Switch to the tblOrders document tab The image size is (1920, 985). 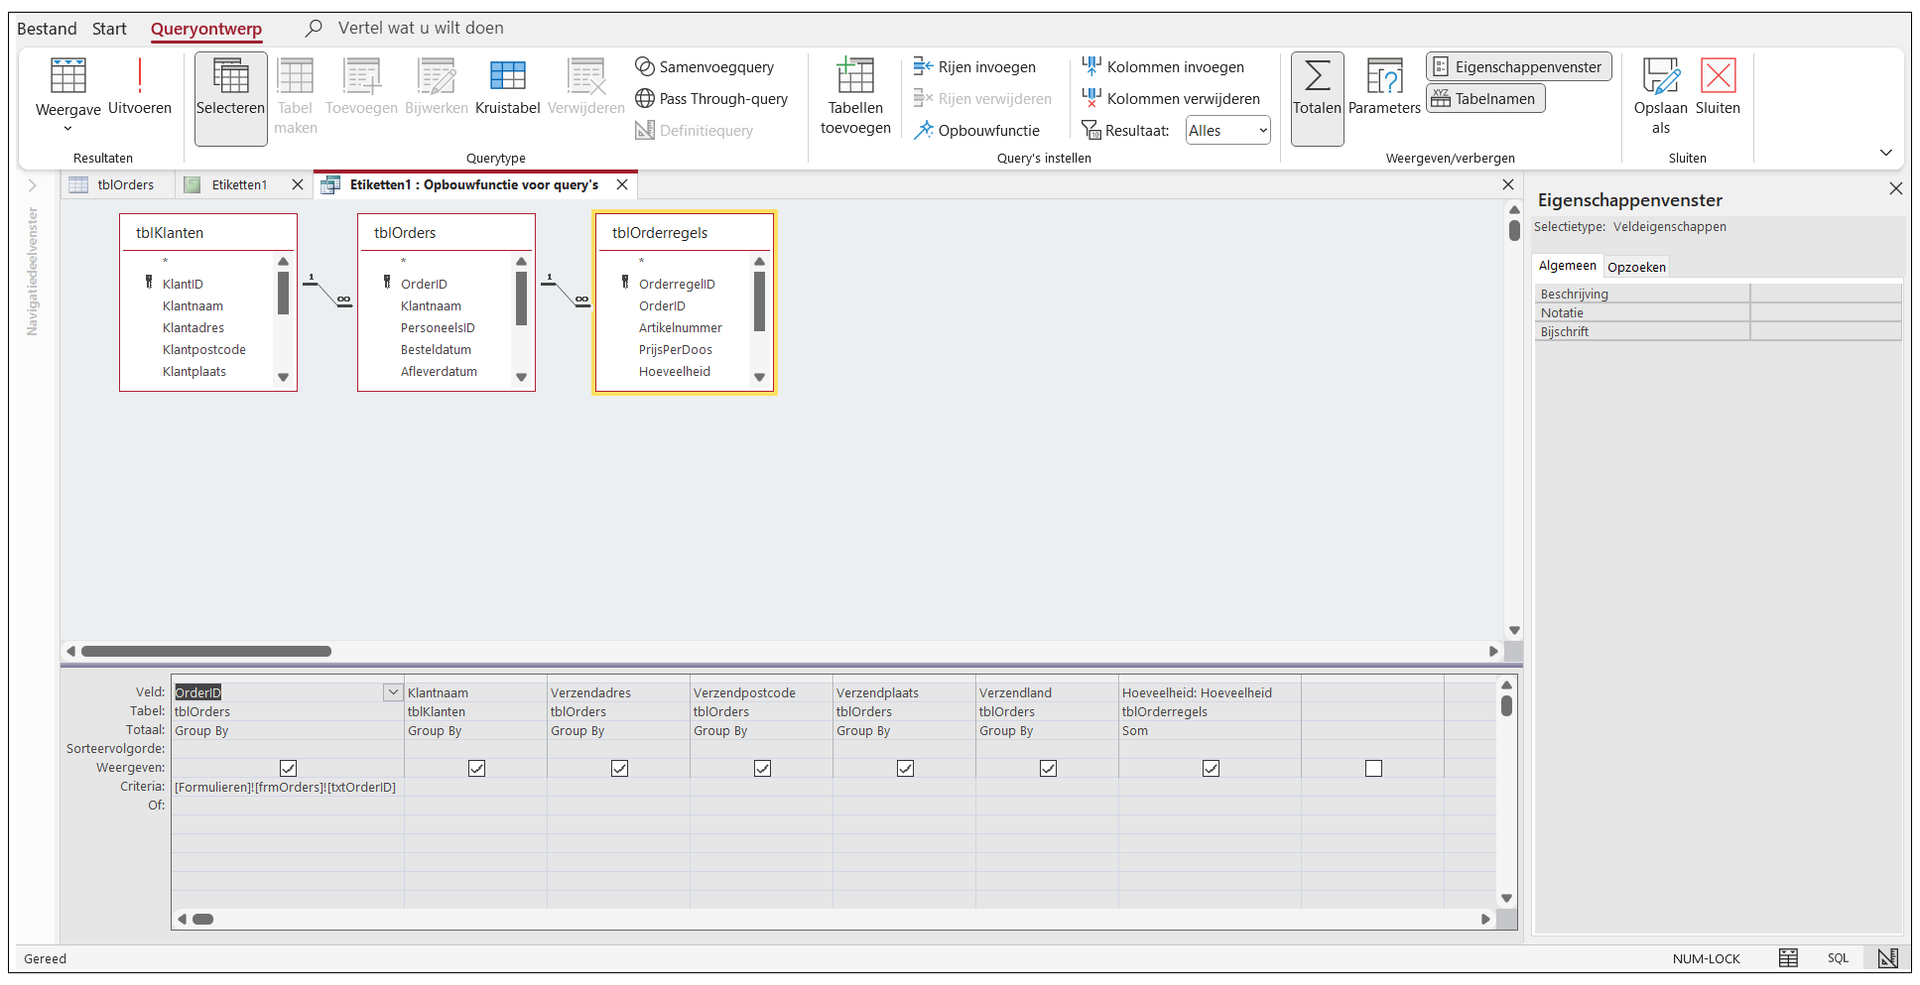(118, 185)
